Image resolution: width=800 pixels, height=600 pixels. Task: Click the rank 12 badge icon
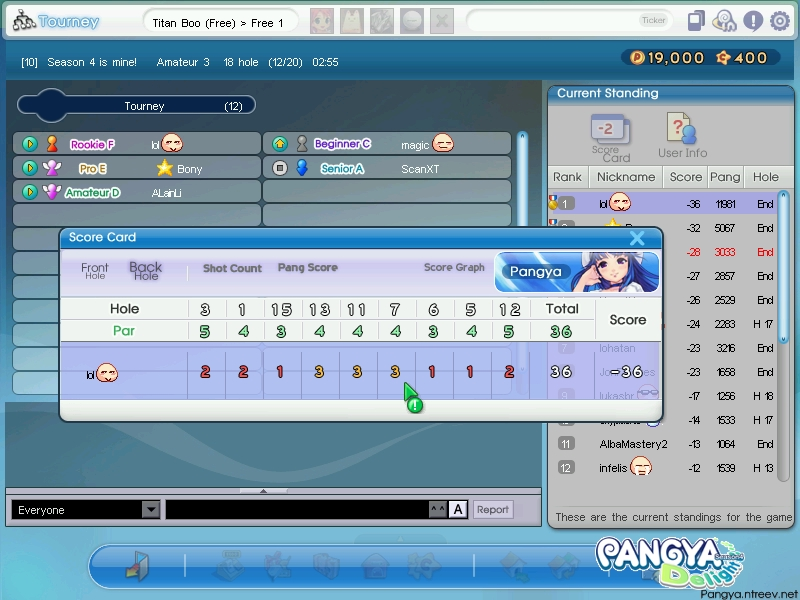tap(566, 468)
